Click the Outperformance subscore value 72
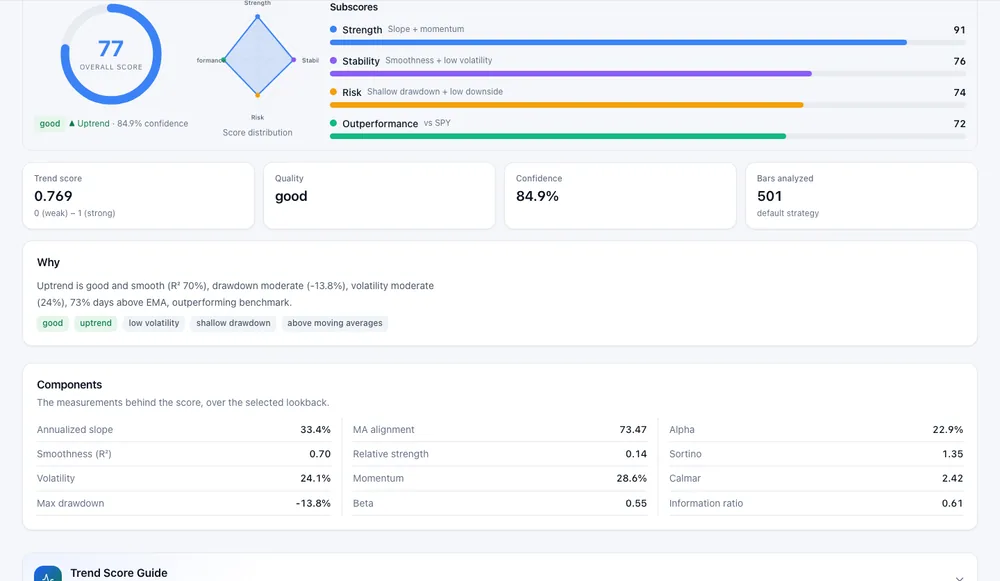 point(959,124)
